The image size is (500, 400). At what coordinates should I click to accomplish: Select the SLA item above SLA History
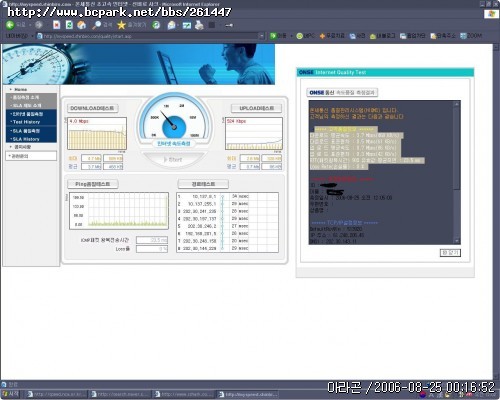[x=27, y=131]
